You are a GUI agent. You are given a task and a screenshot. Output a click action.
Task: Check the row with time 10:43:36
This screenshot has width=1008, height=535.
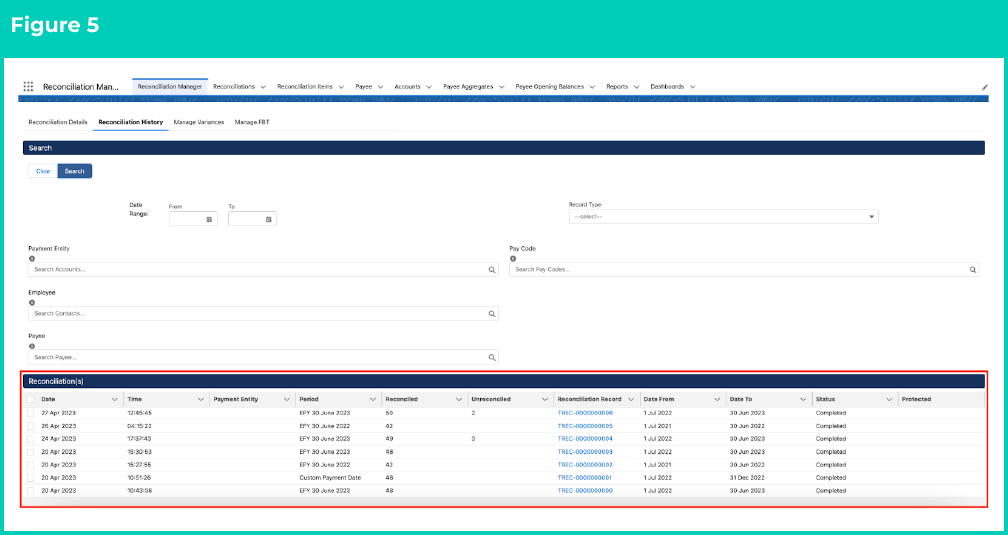(30, 491)
